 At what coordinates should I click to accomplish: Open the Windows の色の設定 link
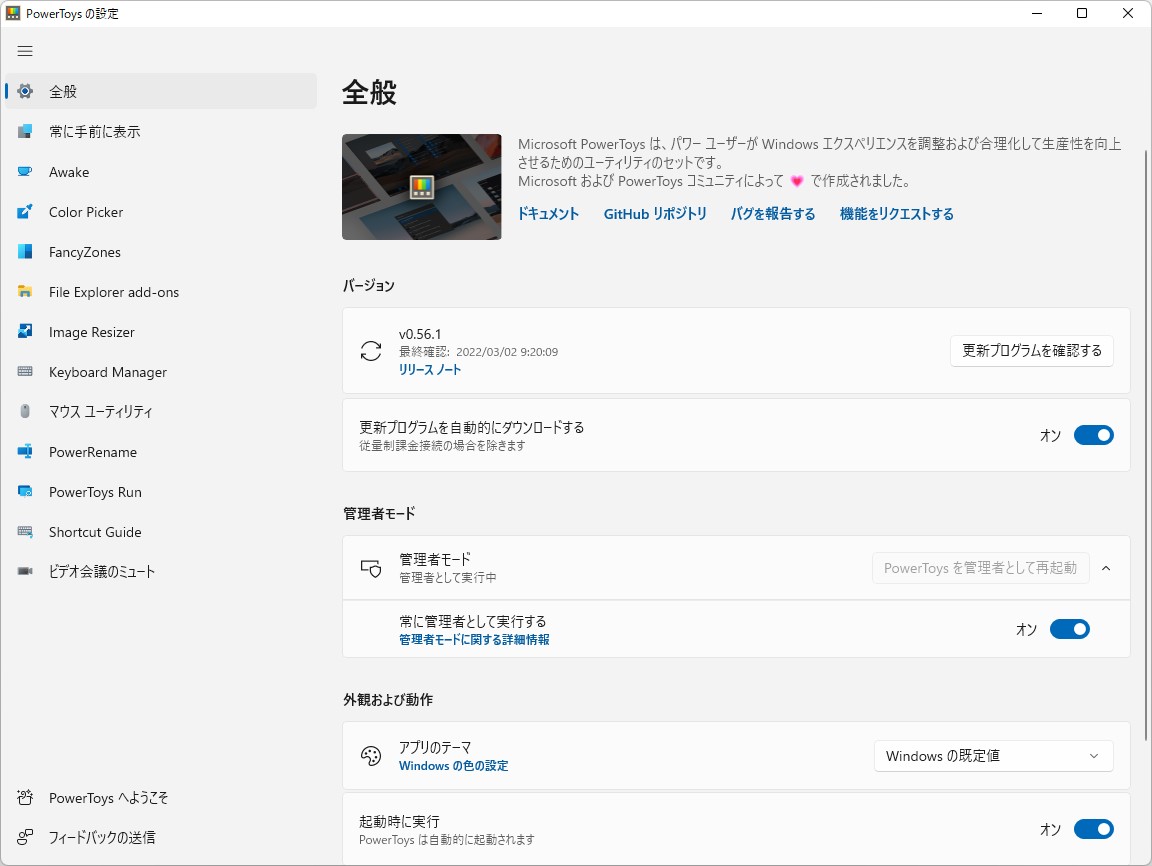(453, 765)
